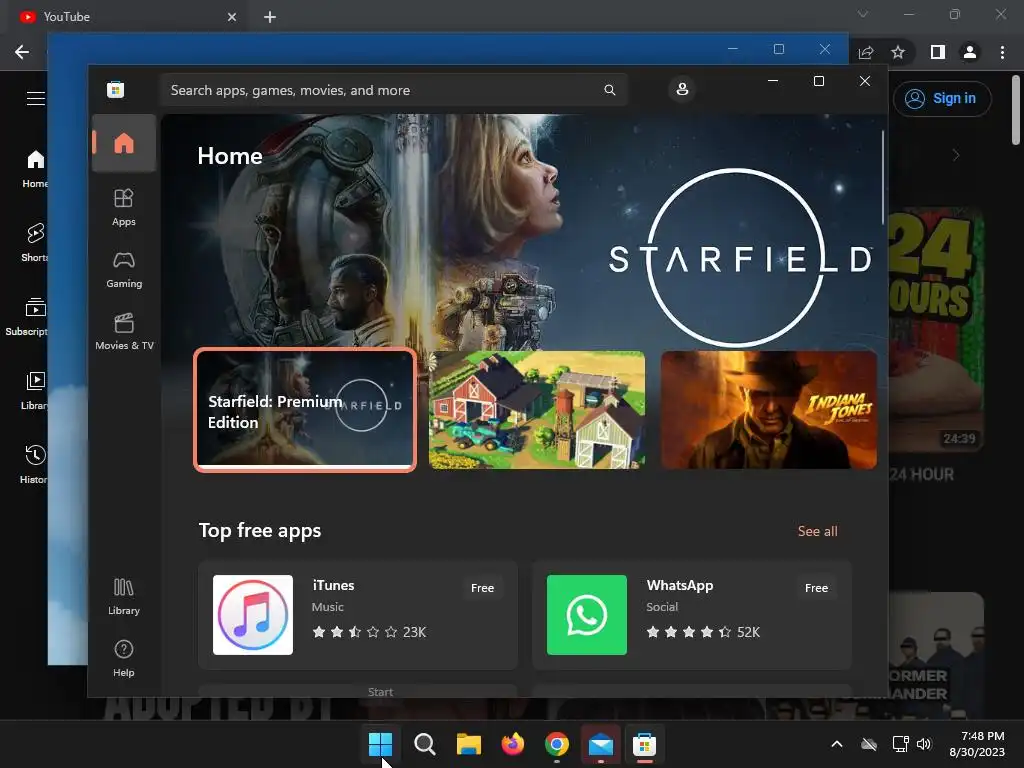Open YouTube hamburger guide menu
This screenshot has height=768, width=1024.
pyautogui.click(x=35, y=99)
